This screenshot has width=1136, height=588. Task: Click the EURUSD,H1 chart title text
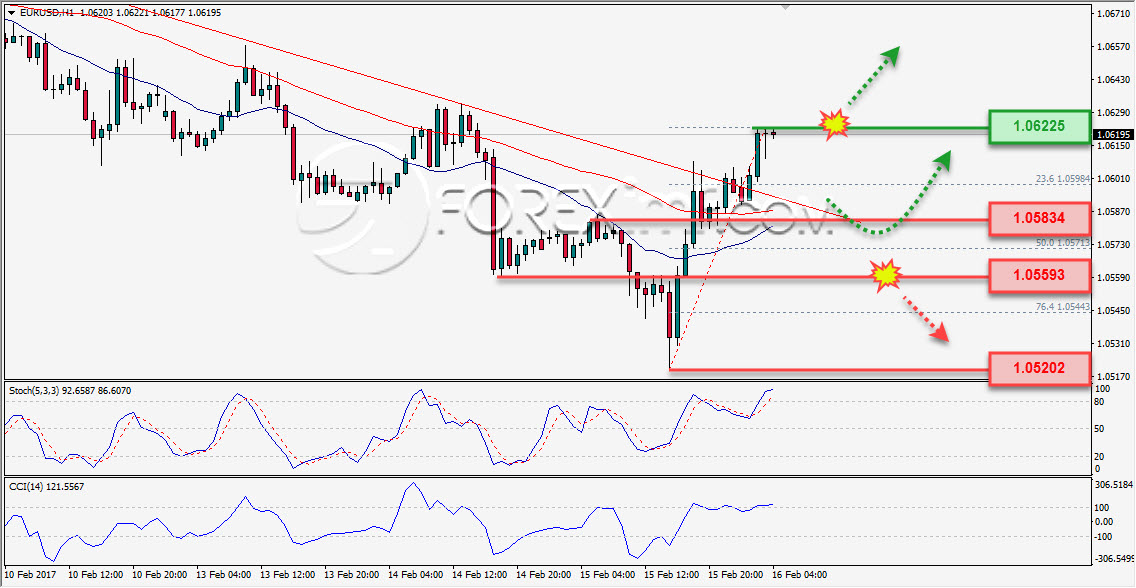[46, 14]
